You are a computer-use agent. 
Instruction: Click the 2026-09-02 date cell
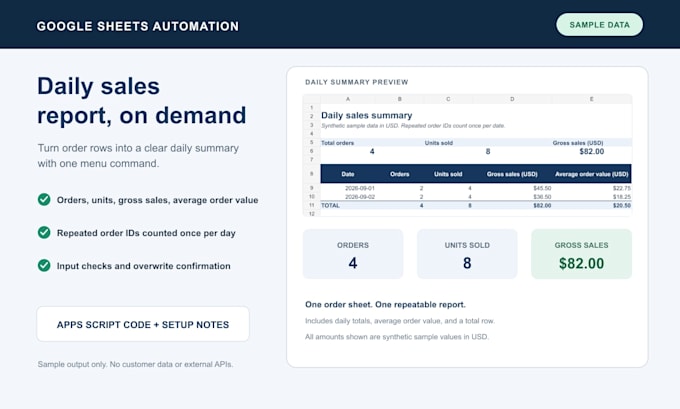[360, 196]
